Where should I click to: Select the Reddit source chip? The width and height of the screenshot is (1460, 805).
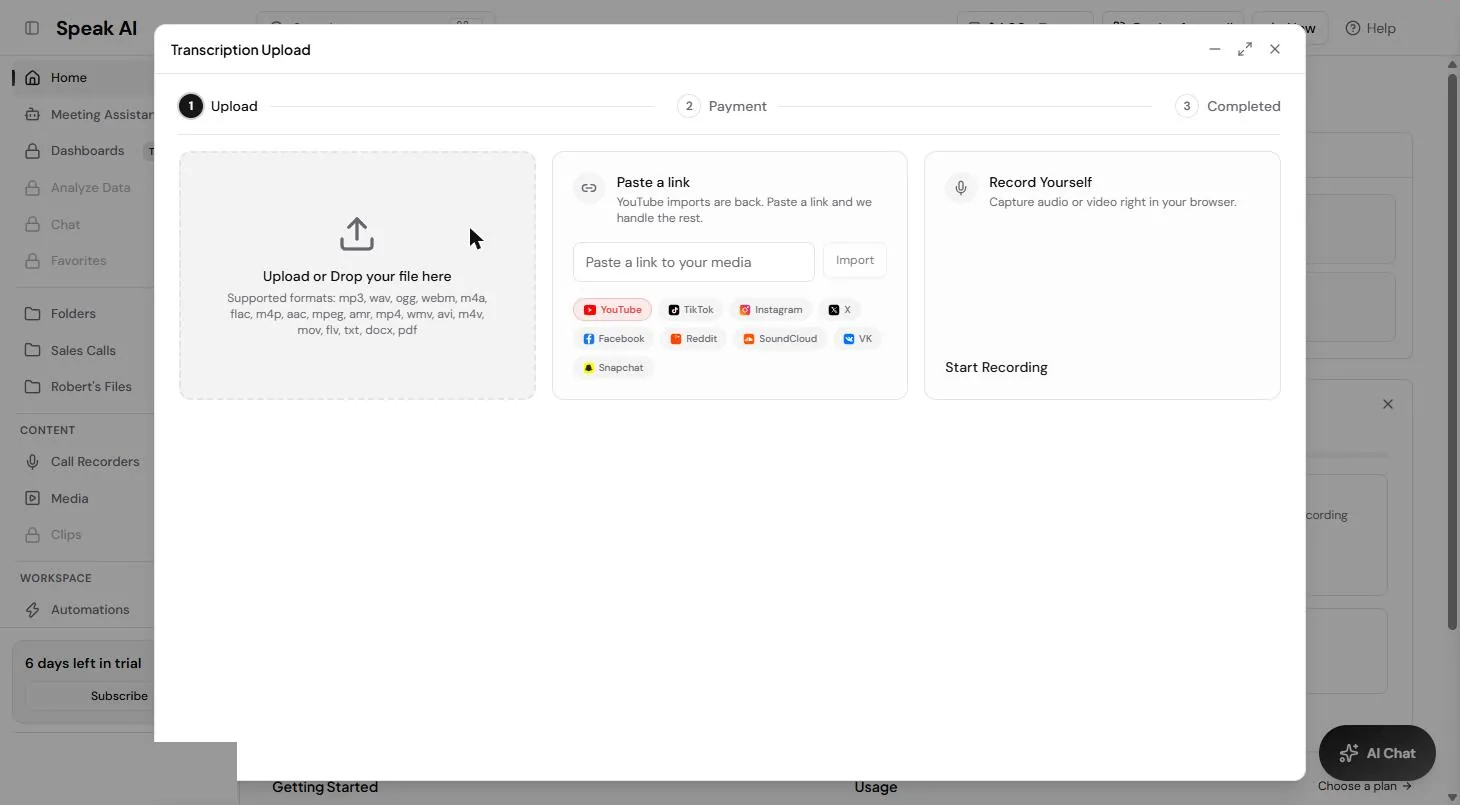[x=694, y=339]
